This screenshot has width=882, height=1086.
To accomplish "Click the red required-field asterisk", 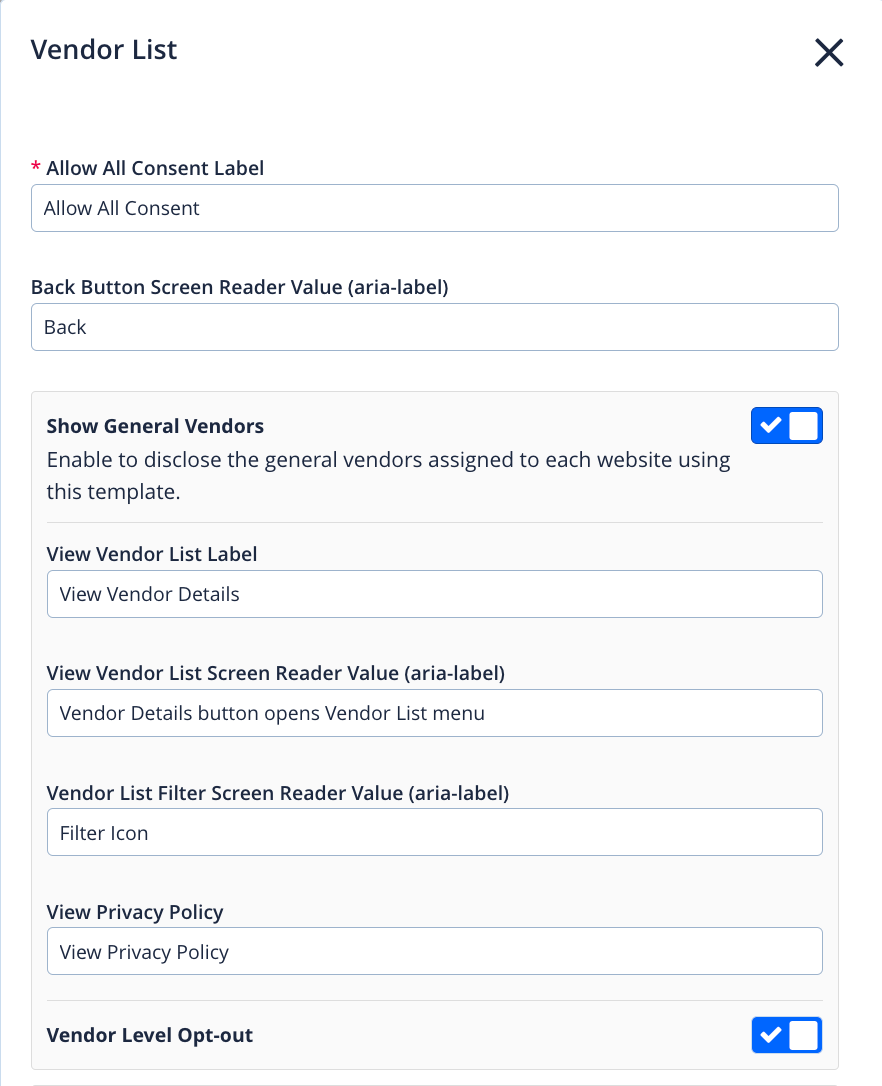I will pyautogui.click(x=36, y=168).
